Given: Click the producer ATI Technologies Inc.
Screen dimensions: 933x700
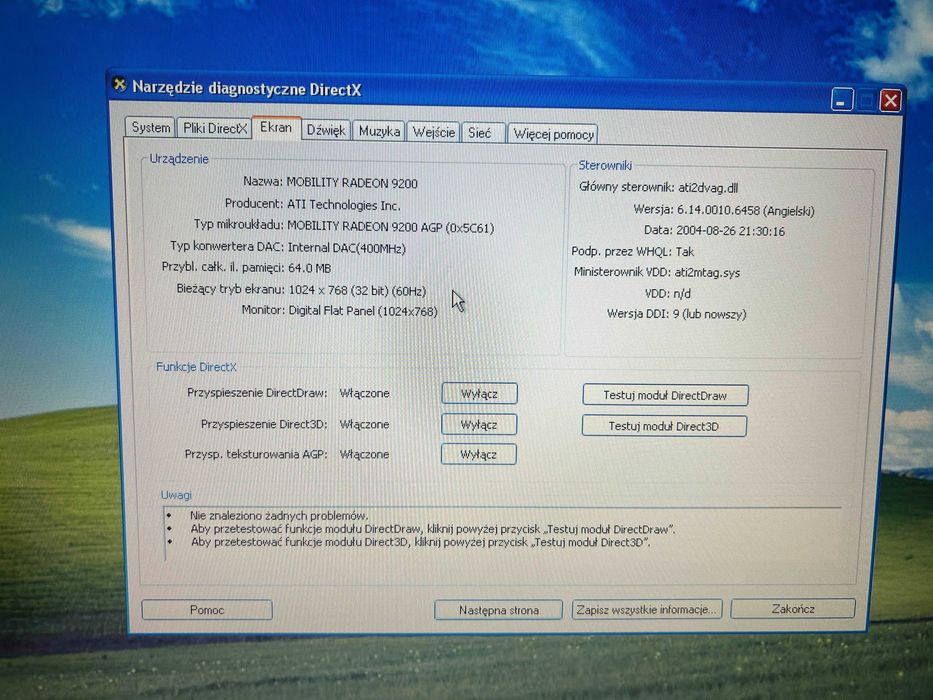Looking at the screenshot, I should pos(343,205).
